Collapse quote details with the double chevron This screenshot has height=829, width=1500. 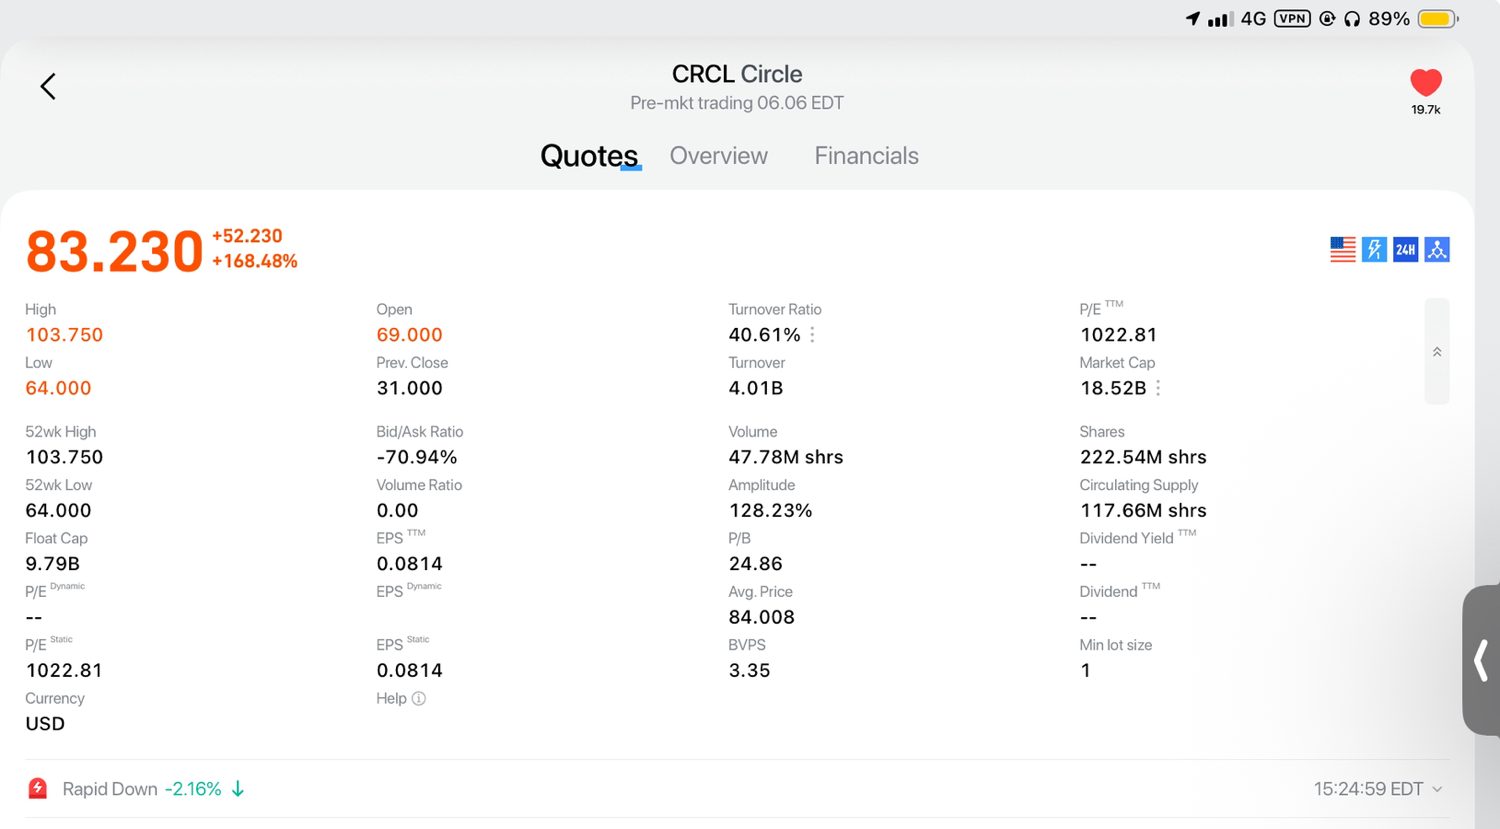(x=1437, y=352)
